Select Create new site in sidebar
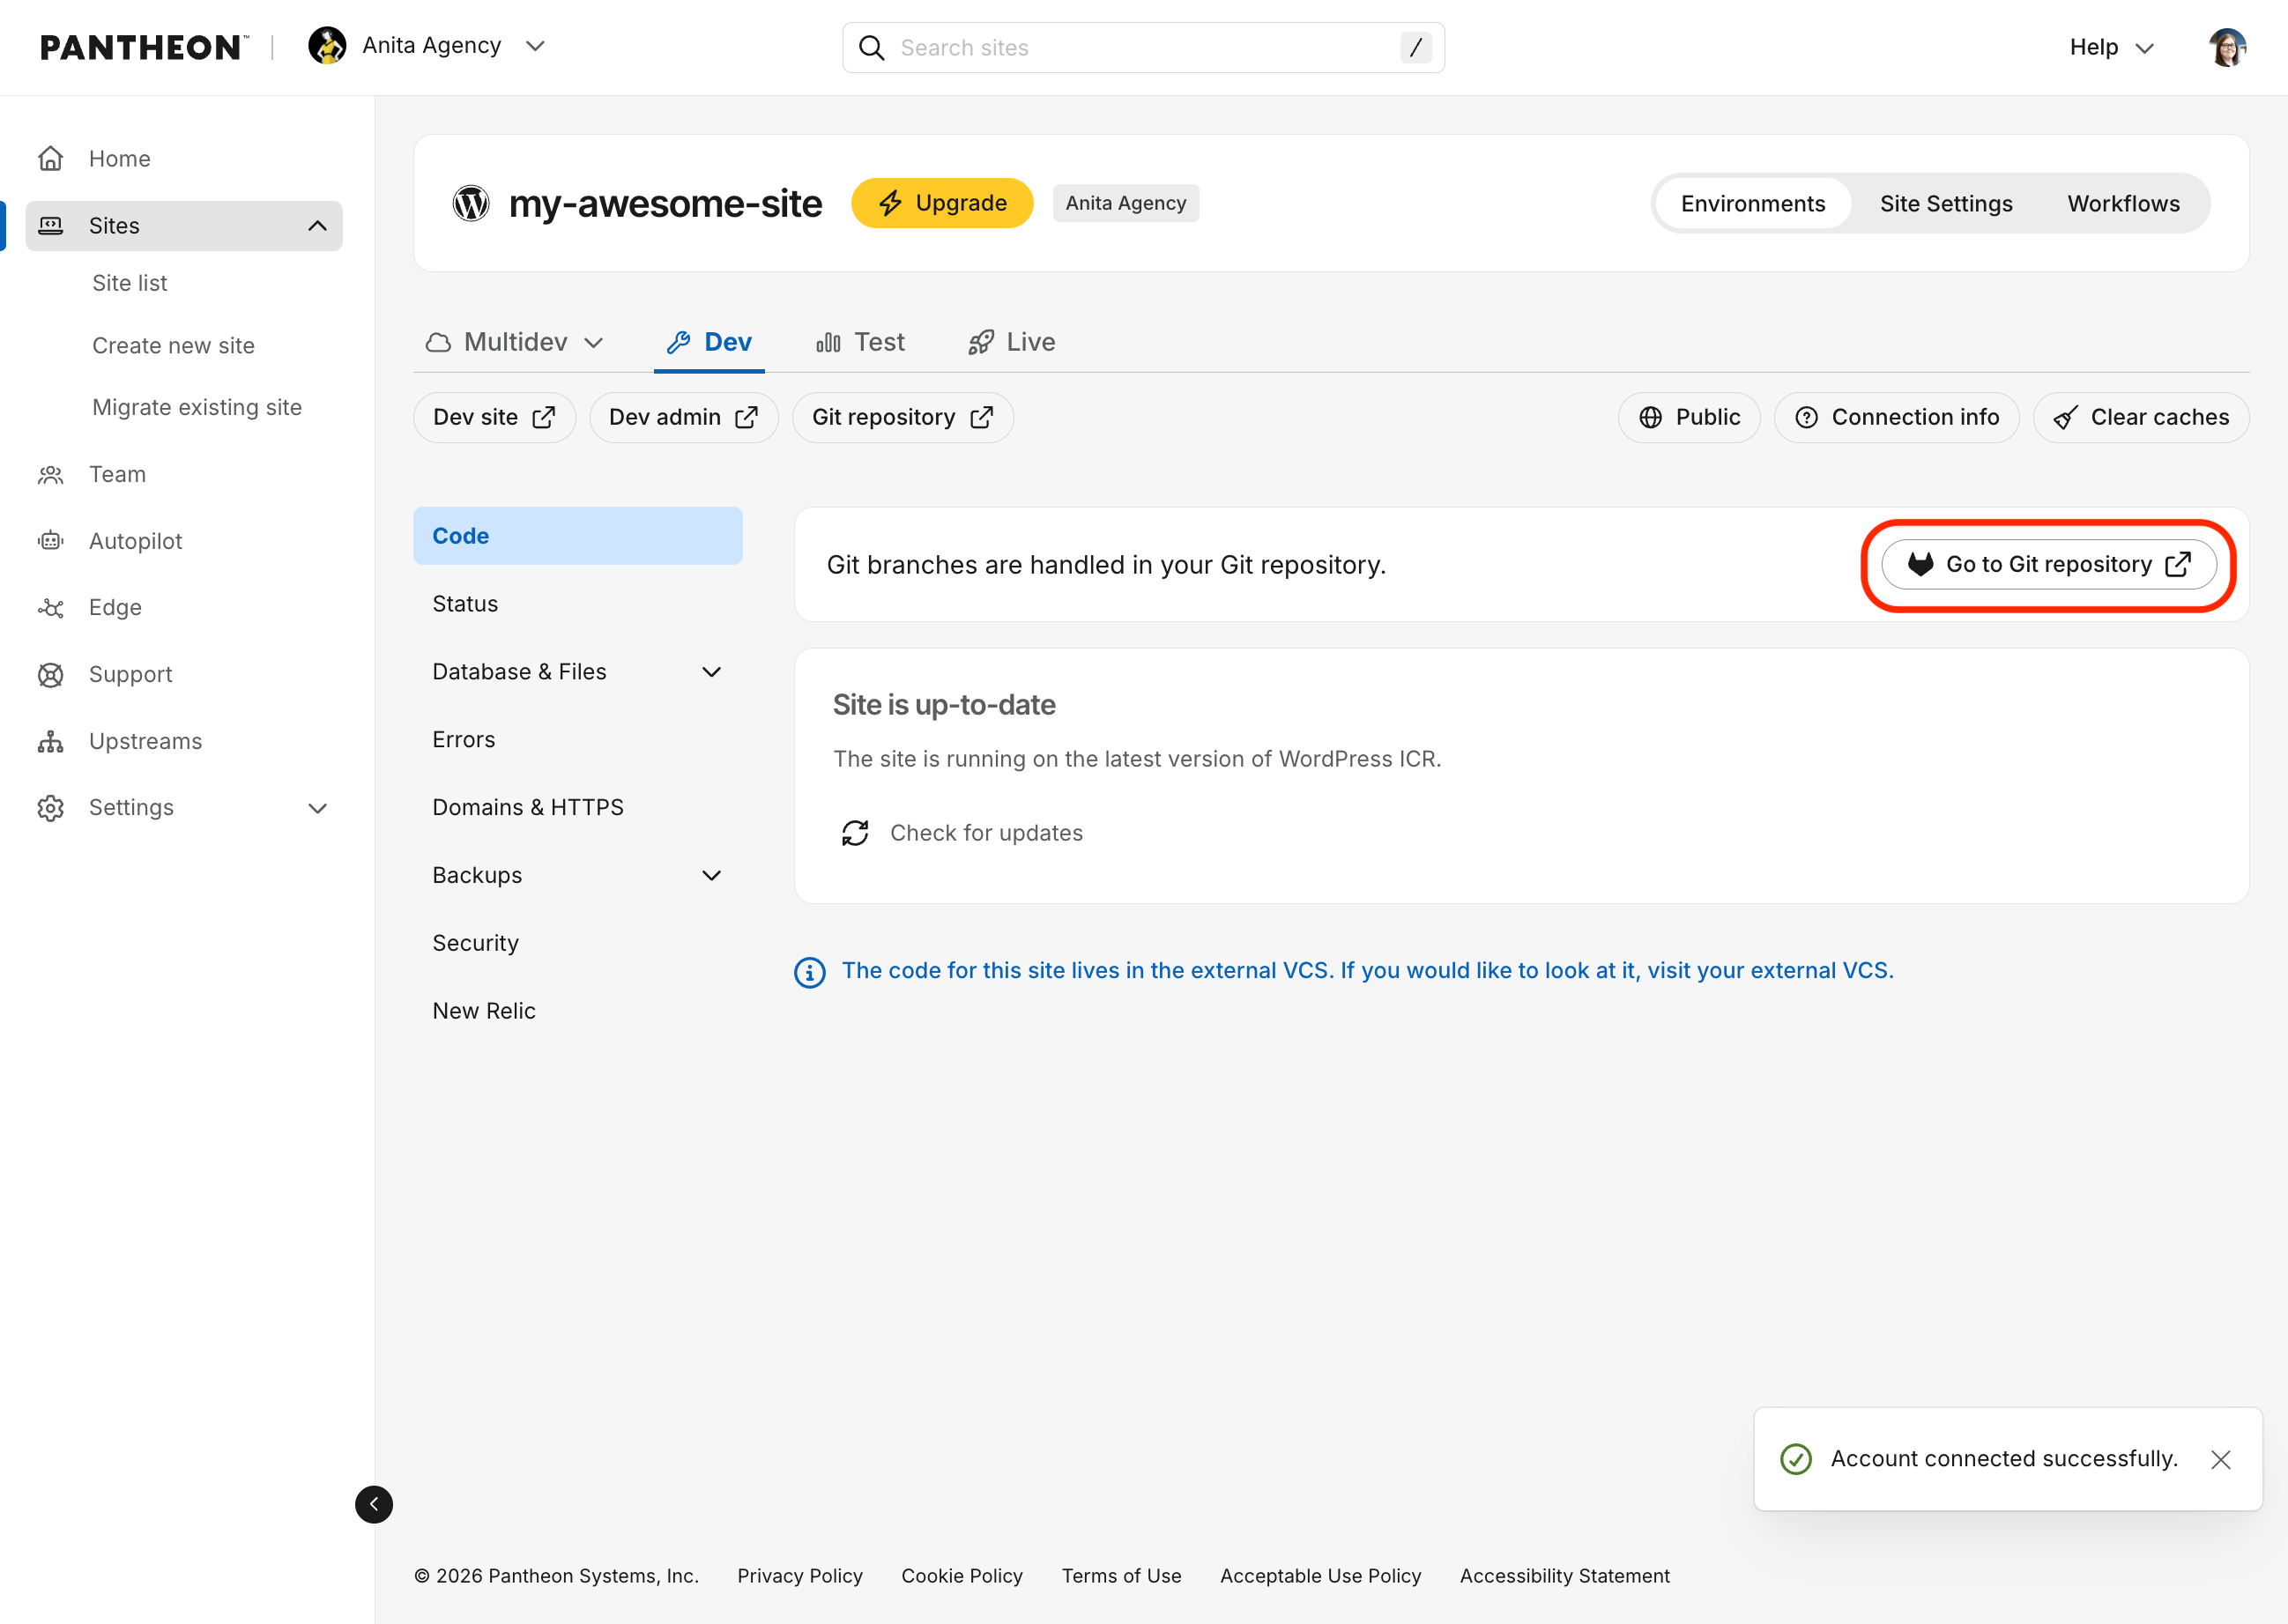Screen dimensions: 2288x1624 (173, 346)
